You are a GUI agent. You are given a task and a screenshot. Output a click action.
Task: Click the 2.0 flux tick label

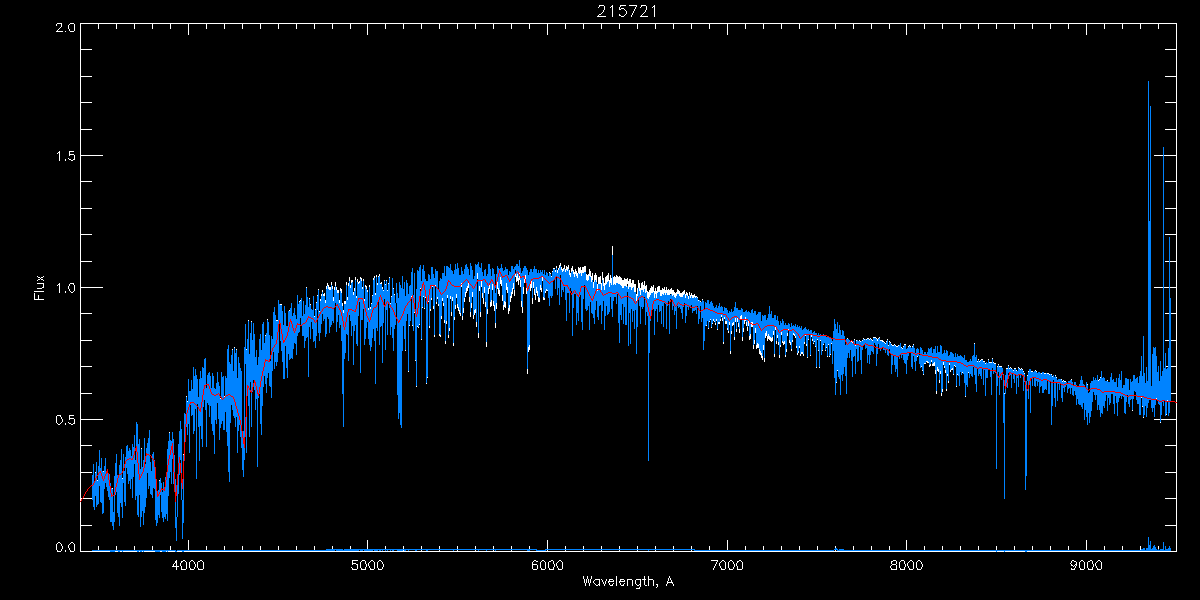tap(65, 28)
